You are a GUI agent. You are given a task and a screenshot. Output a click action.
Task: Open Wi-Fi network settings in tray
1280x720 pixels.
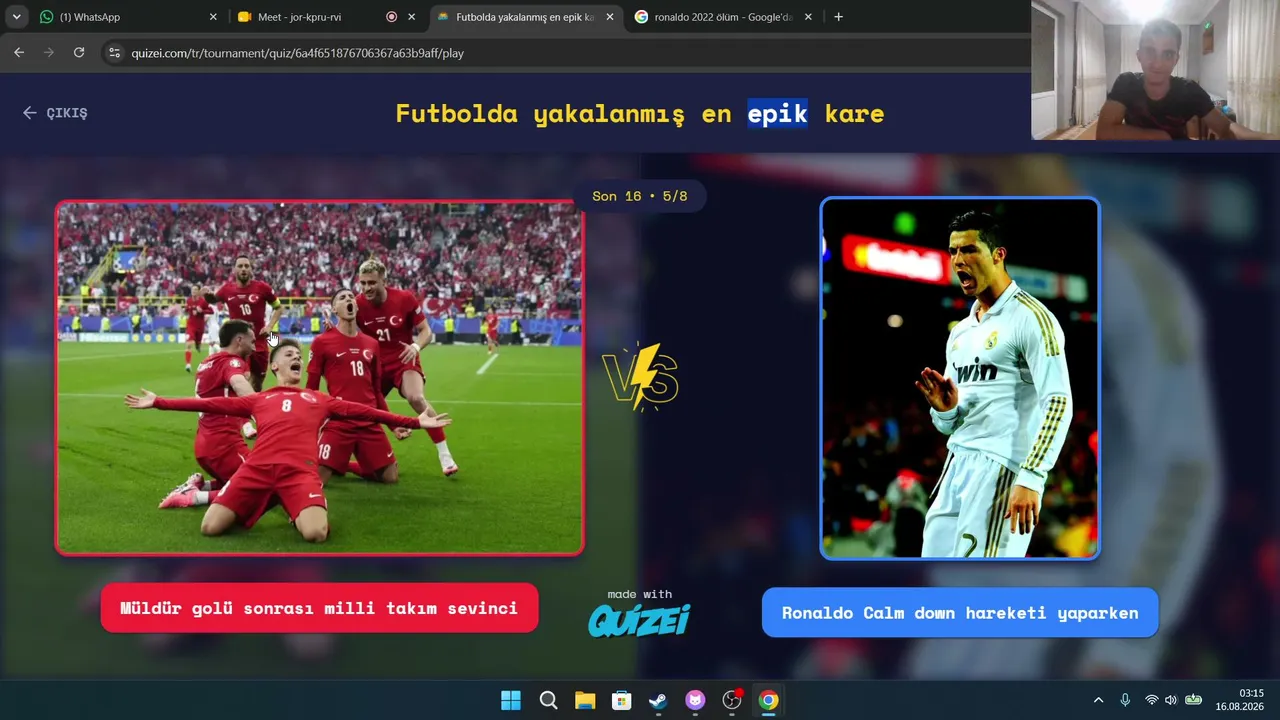pos(1152,700)
